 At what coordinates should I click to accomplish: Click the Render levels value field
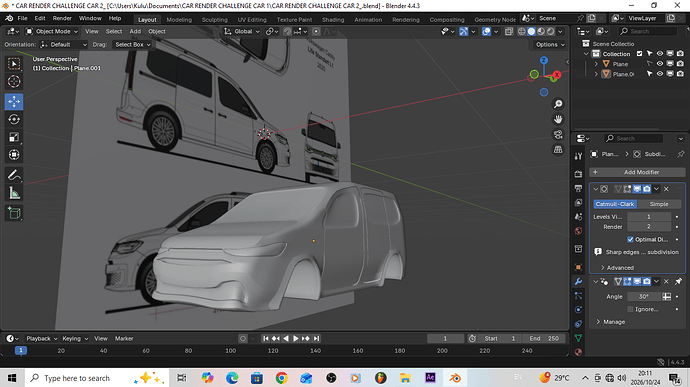(649, 227)
